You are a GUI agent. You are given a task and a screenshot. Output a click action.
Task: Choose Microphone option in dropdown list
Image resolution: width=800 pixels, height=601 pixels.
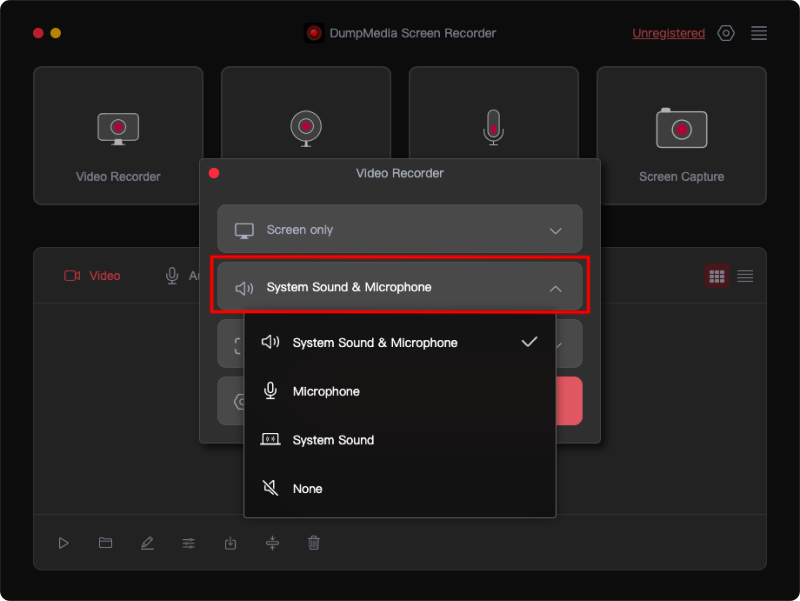(399, 391)
